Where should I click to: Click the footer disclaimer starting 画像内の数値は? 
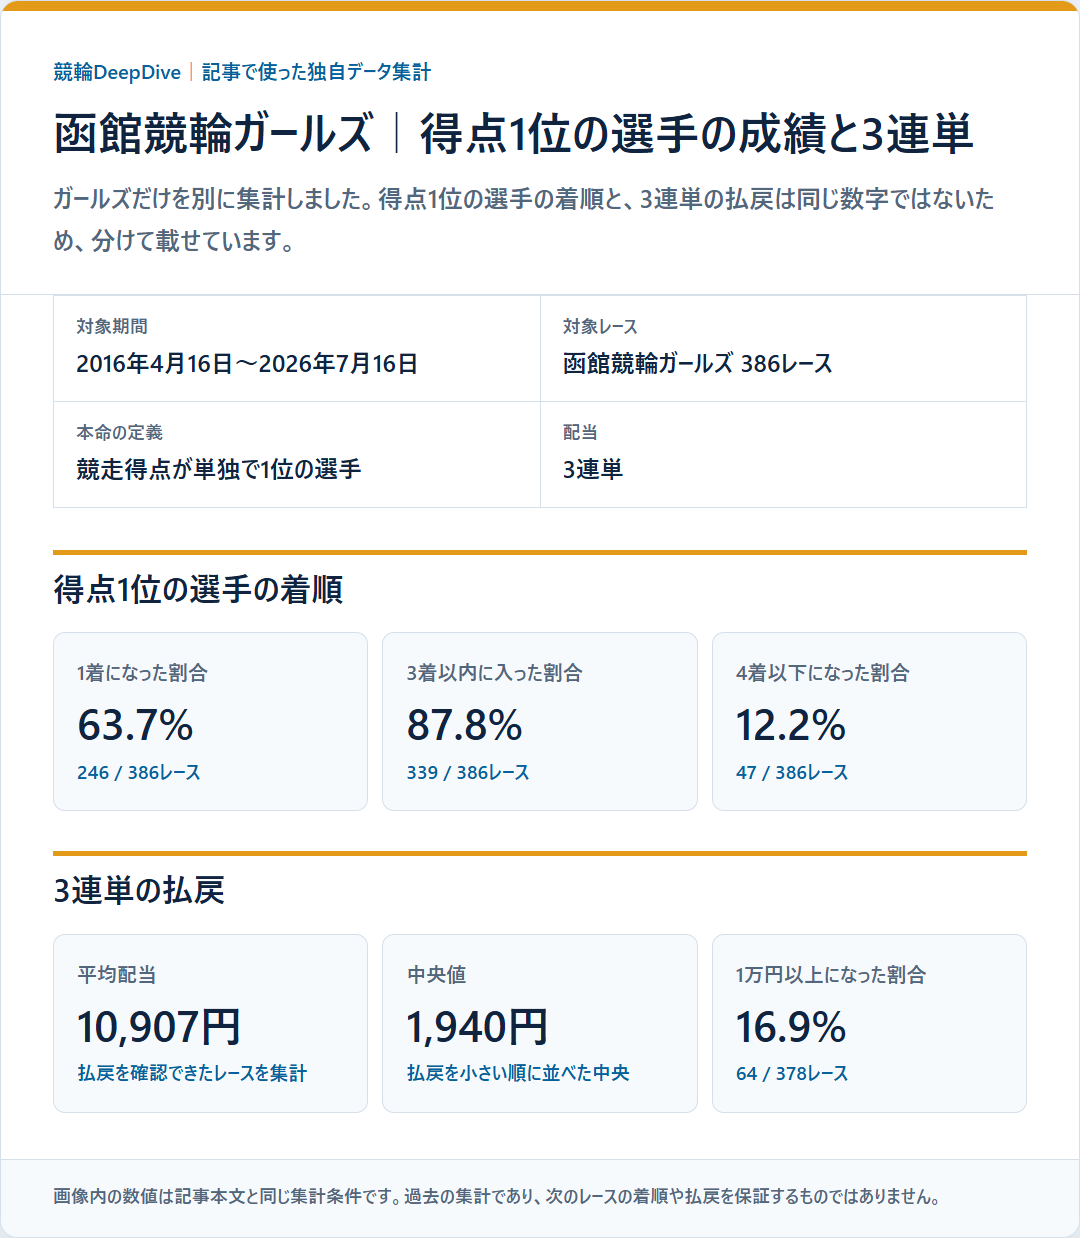point(497,1197)
